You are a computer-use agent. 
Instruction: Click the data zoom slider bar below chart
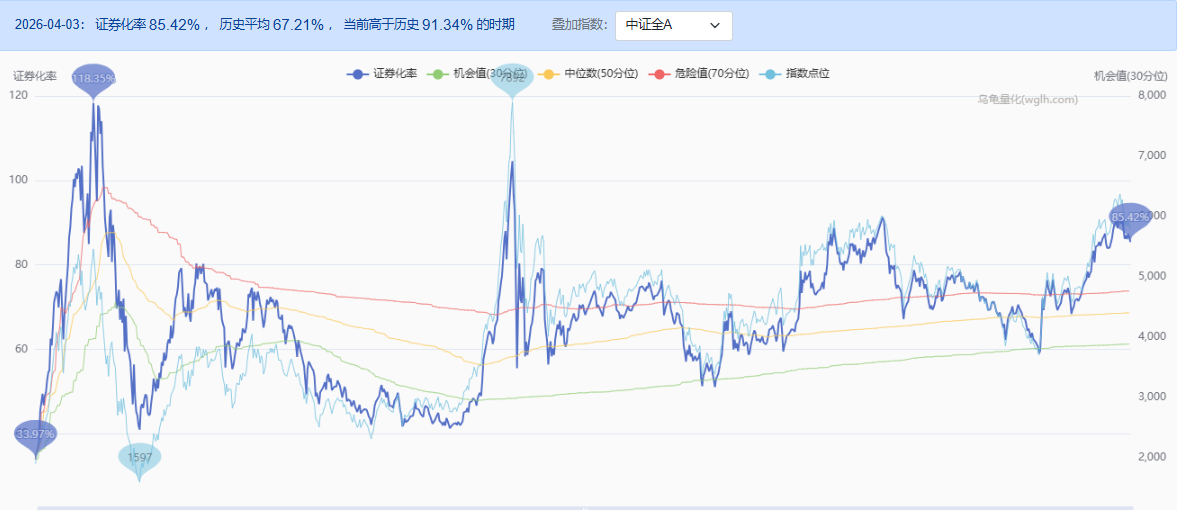(585, 508)
